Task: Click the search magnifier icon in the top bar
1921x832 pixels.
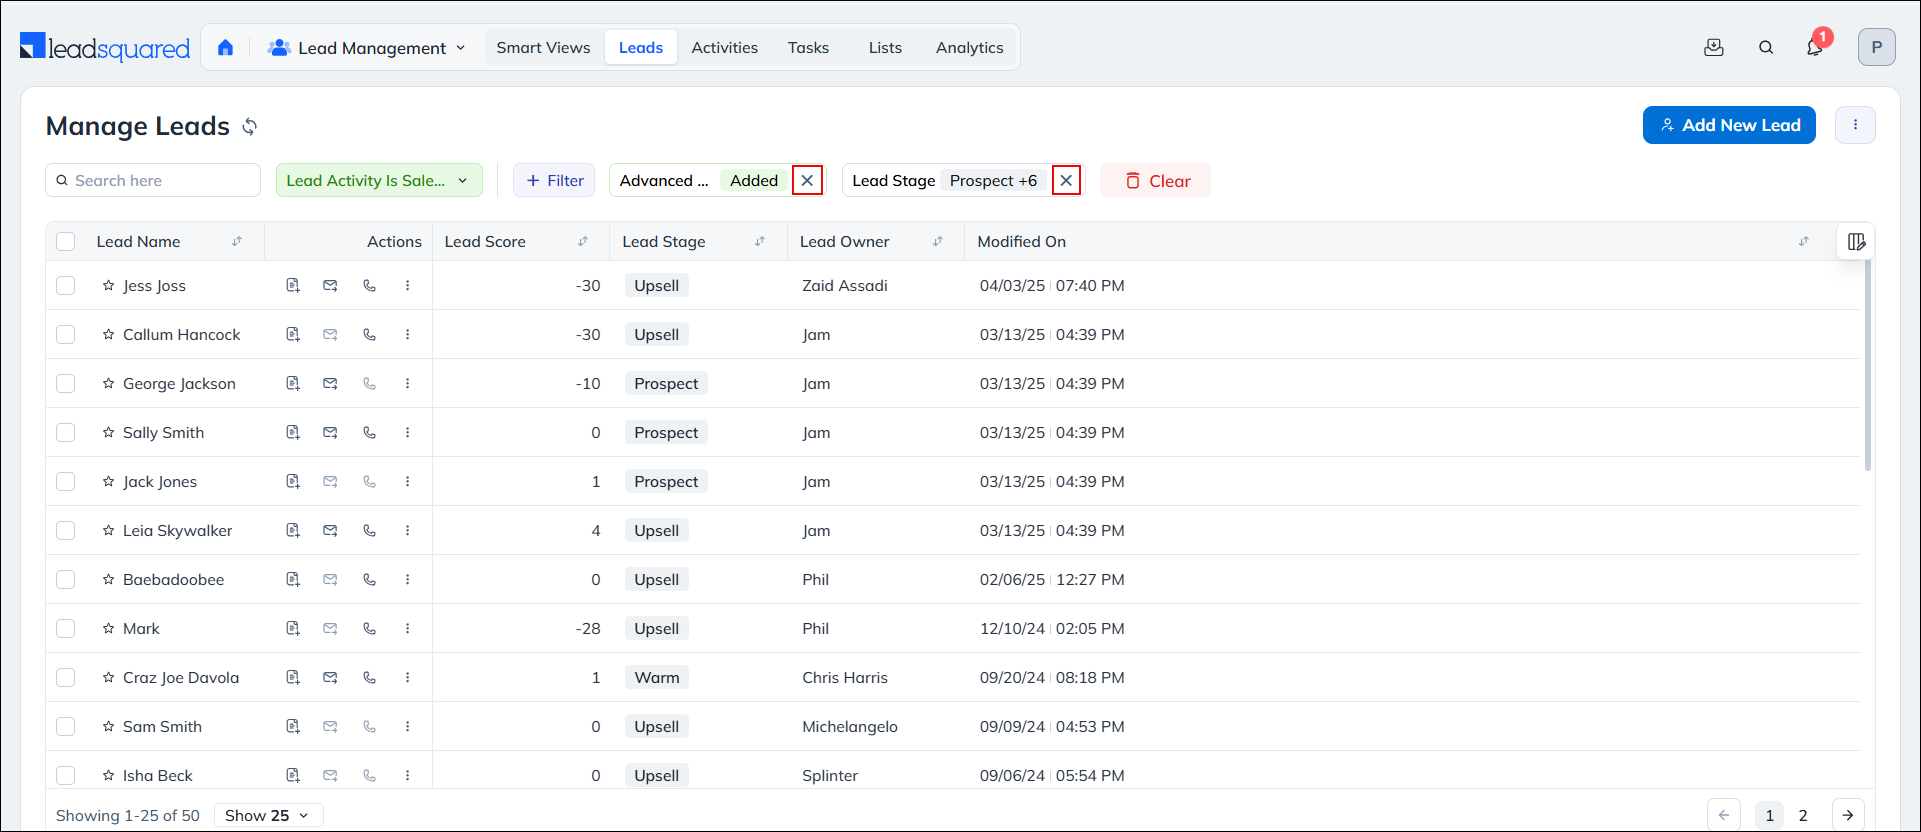Action: pyautogui.click(x=1766, y=48)
